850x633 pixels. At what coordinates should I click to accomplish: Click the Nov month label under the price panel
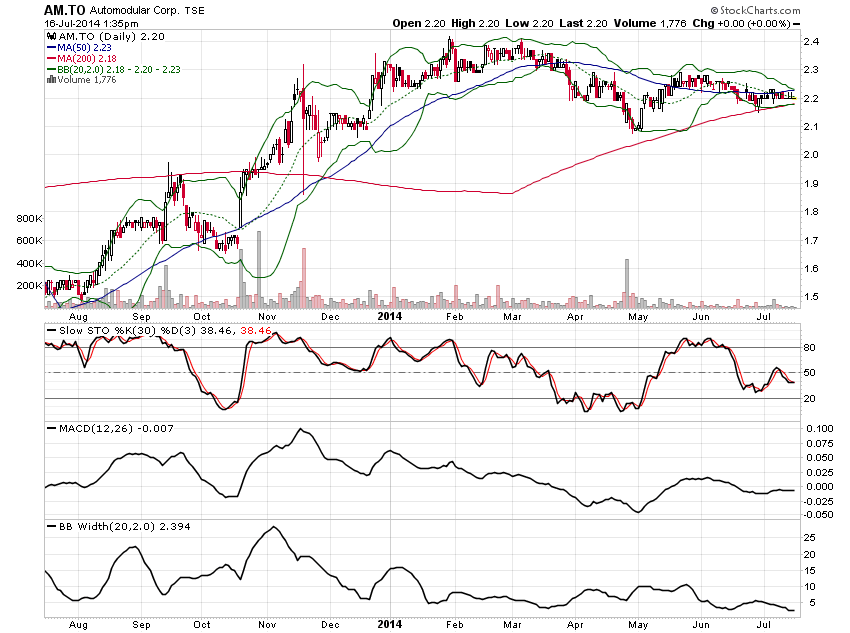click(x=267, y=316)
